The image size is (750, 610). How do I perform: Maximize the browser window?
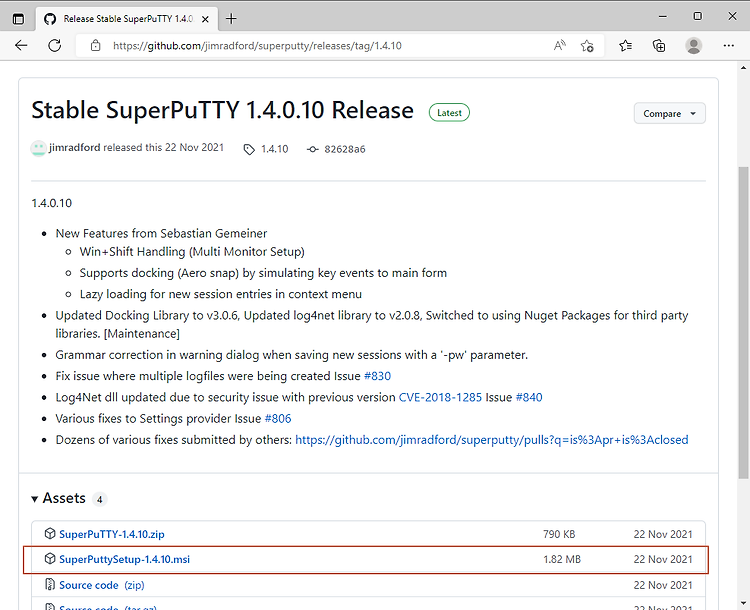coord(697,17)
